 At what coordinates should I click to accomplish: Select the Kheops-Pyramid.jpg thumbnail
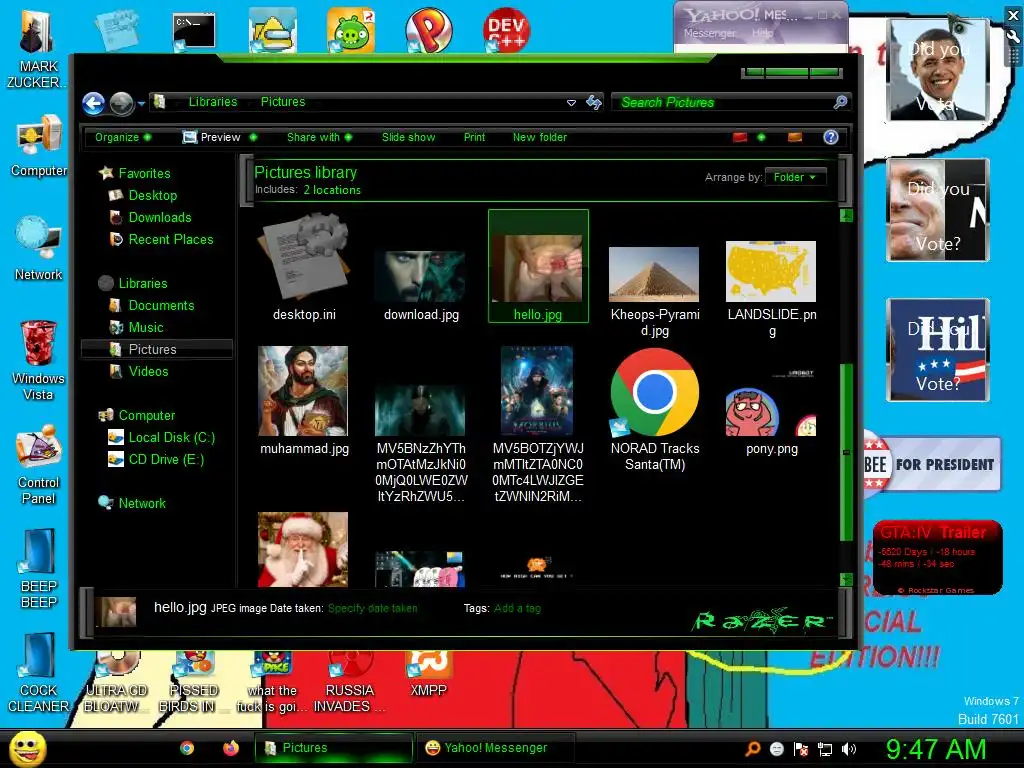pos(654,274)
